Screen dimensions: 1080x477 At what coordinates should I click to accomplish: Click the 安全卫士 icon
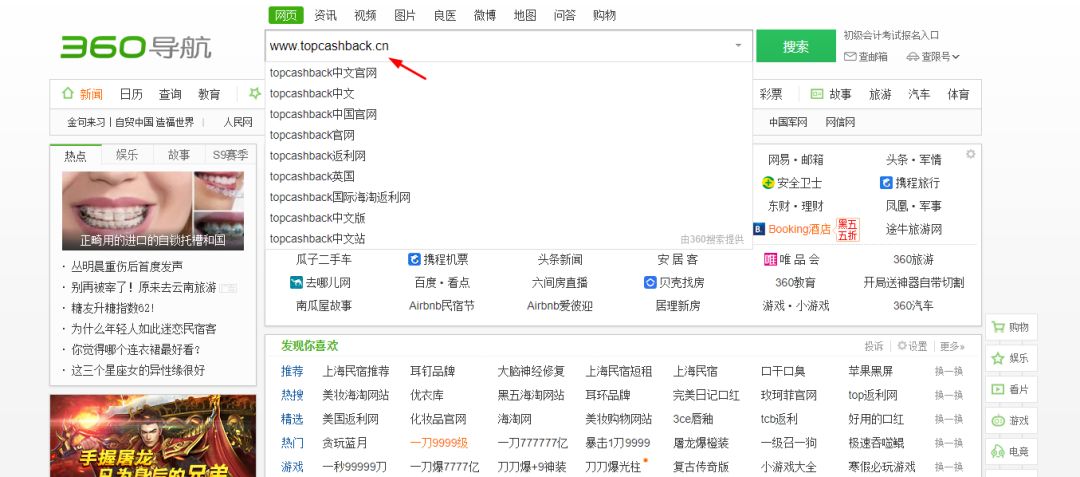768,183
